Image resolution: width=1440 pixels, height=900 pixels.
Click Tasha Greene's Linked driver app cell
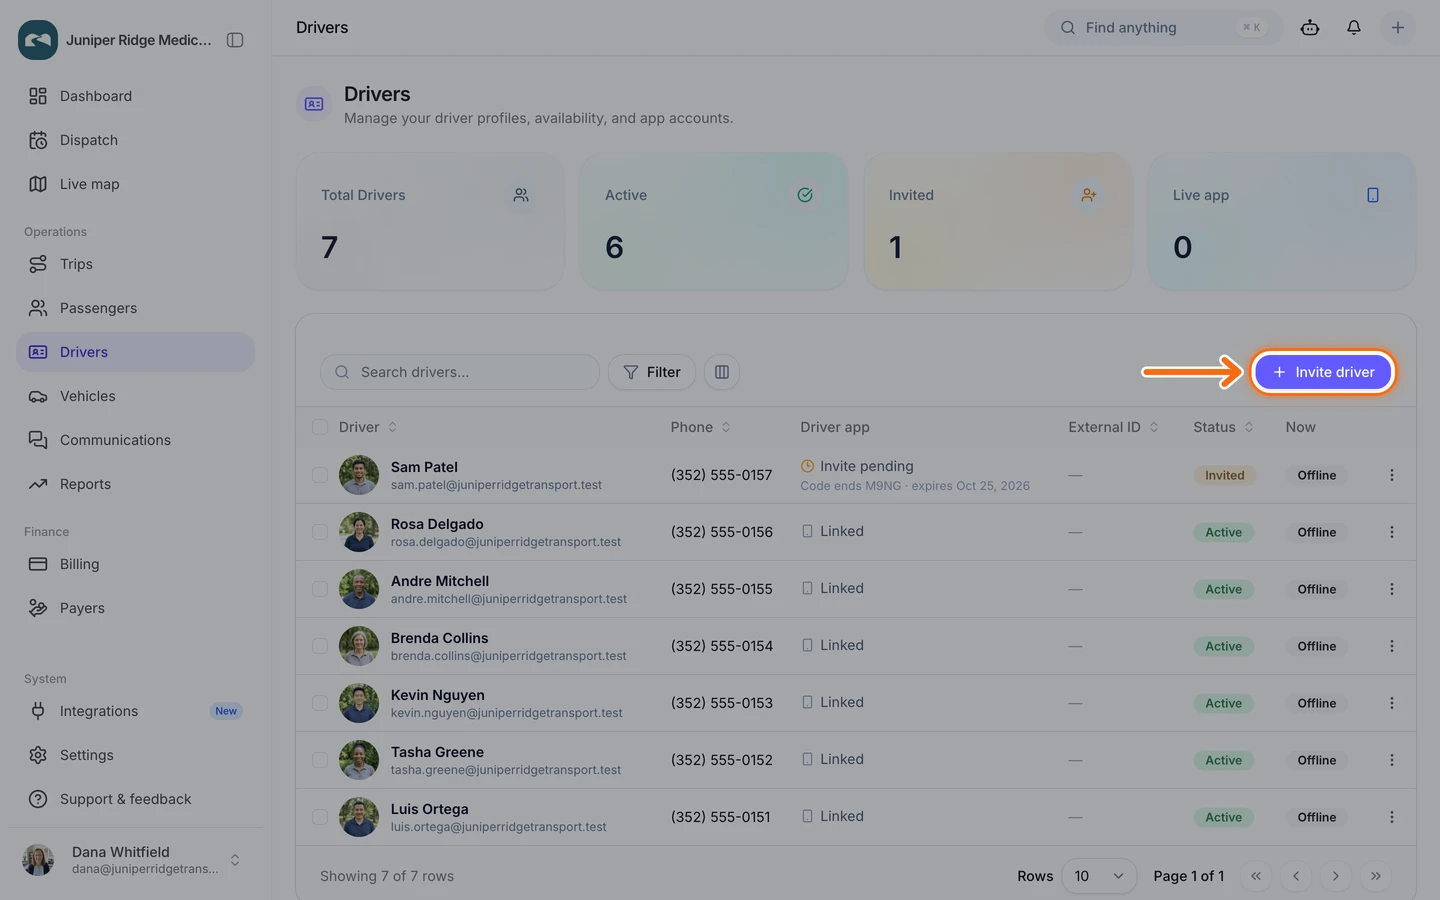coord(832,760)
